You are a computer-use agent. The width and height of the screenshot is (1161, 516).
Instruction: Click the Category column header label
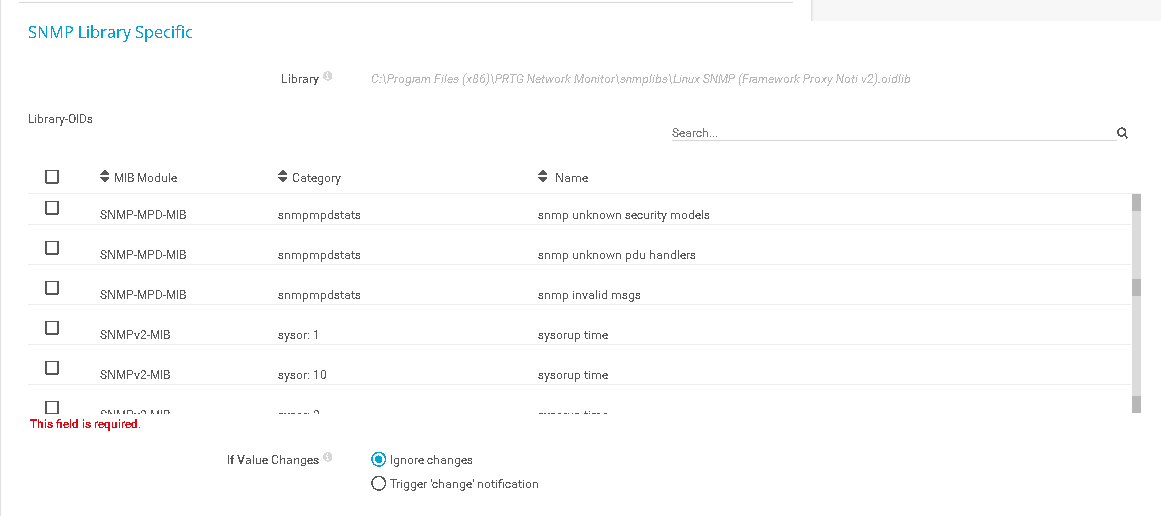point(316,178)
